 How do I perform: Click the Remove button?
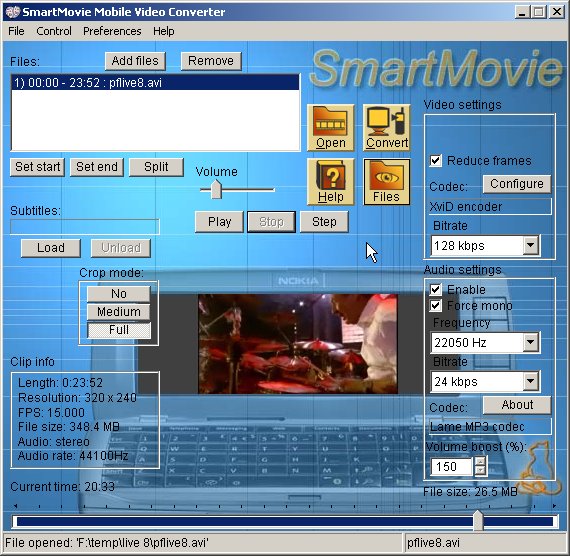click(211, 61)
